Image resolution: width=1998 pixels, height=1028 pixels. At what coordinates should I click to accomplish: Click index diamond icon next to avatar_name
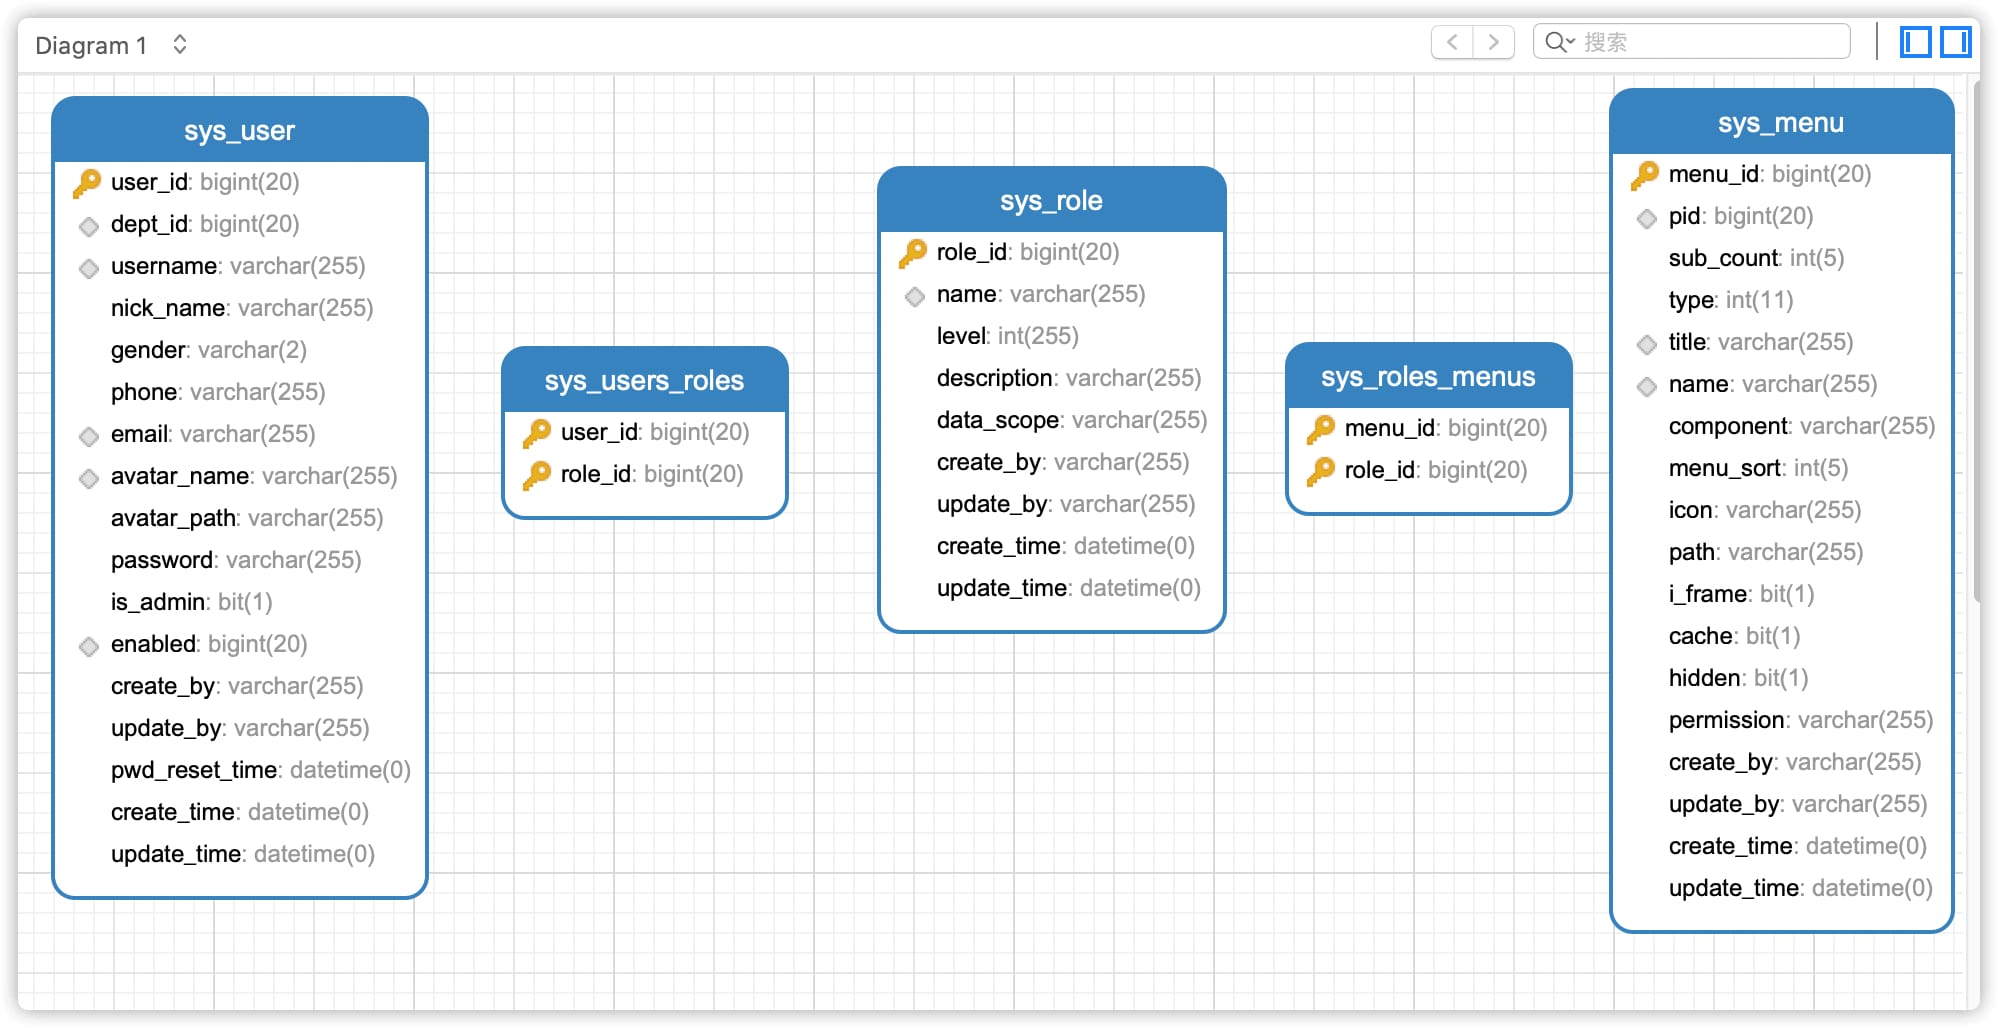coord(89,478)
